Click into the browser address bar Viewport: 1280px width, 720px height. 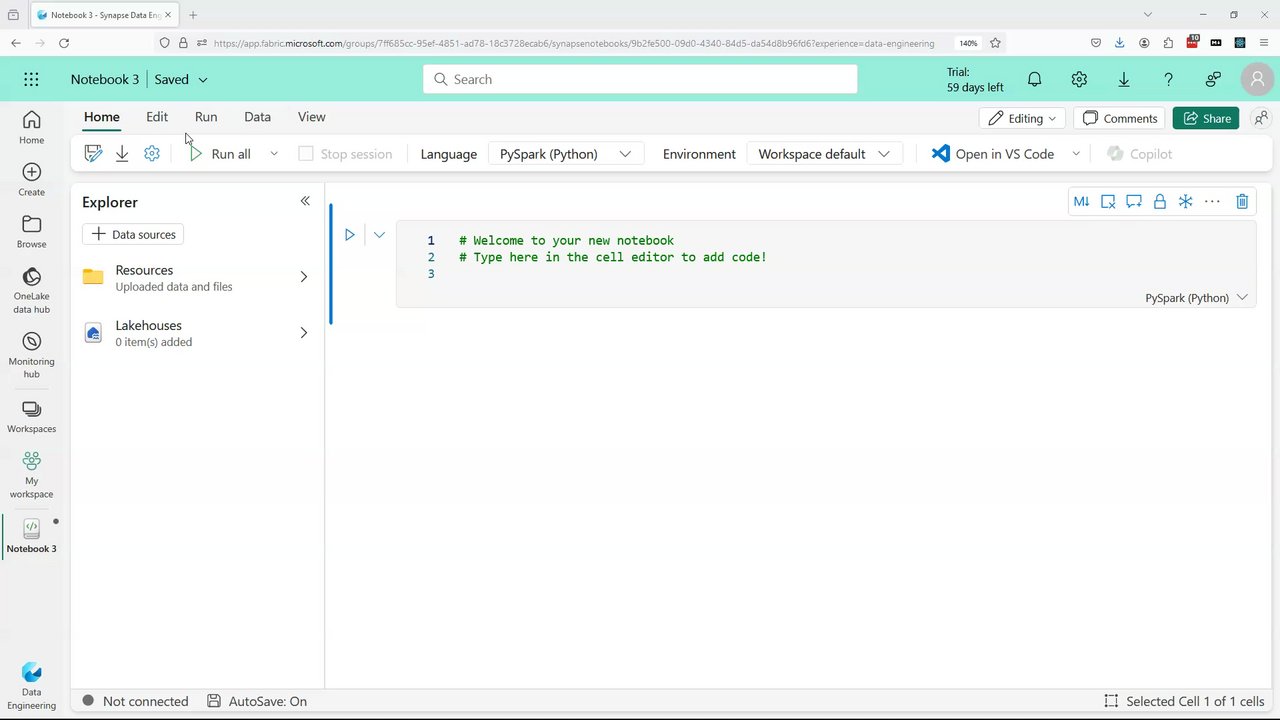pyautogui.click(x=573, y=43)
